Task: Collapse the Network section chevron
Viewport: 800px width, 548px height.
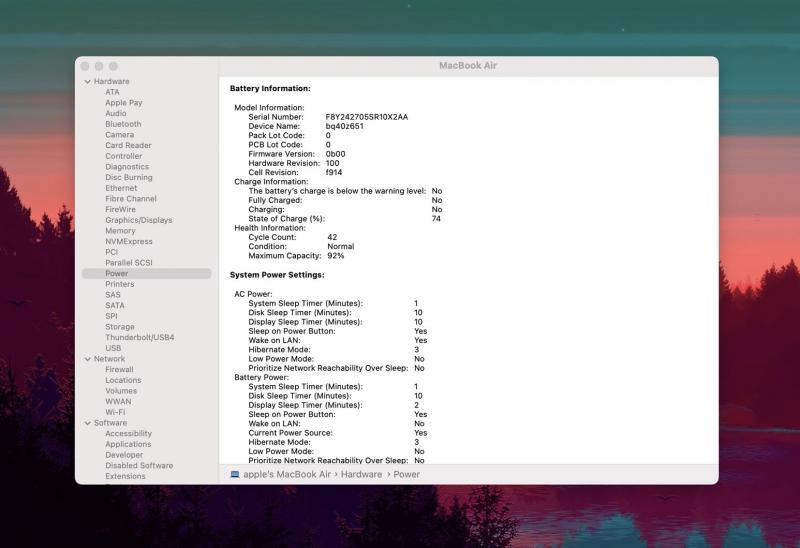Action: pos(88,359)
